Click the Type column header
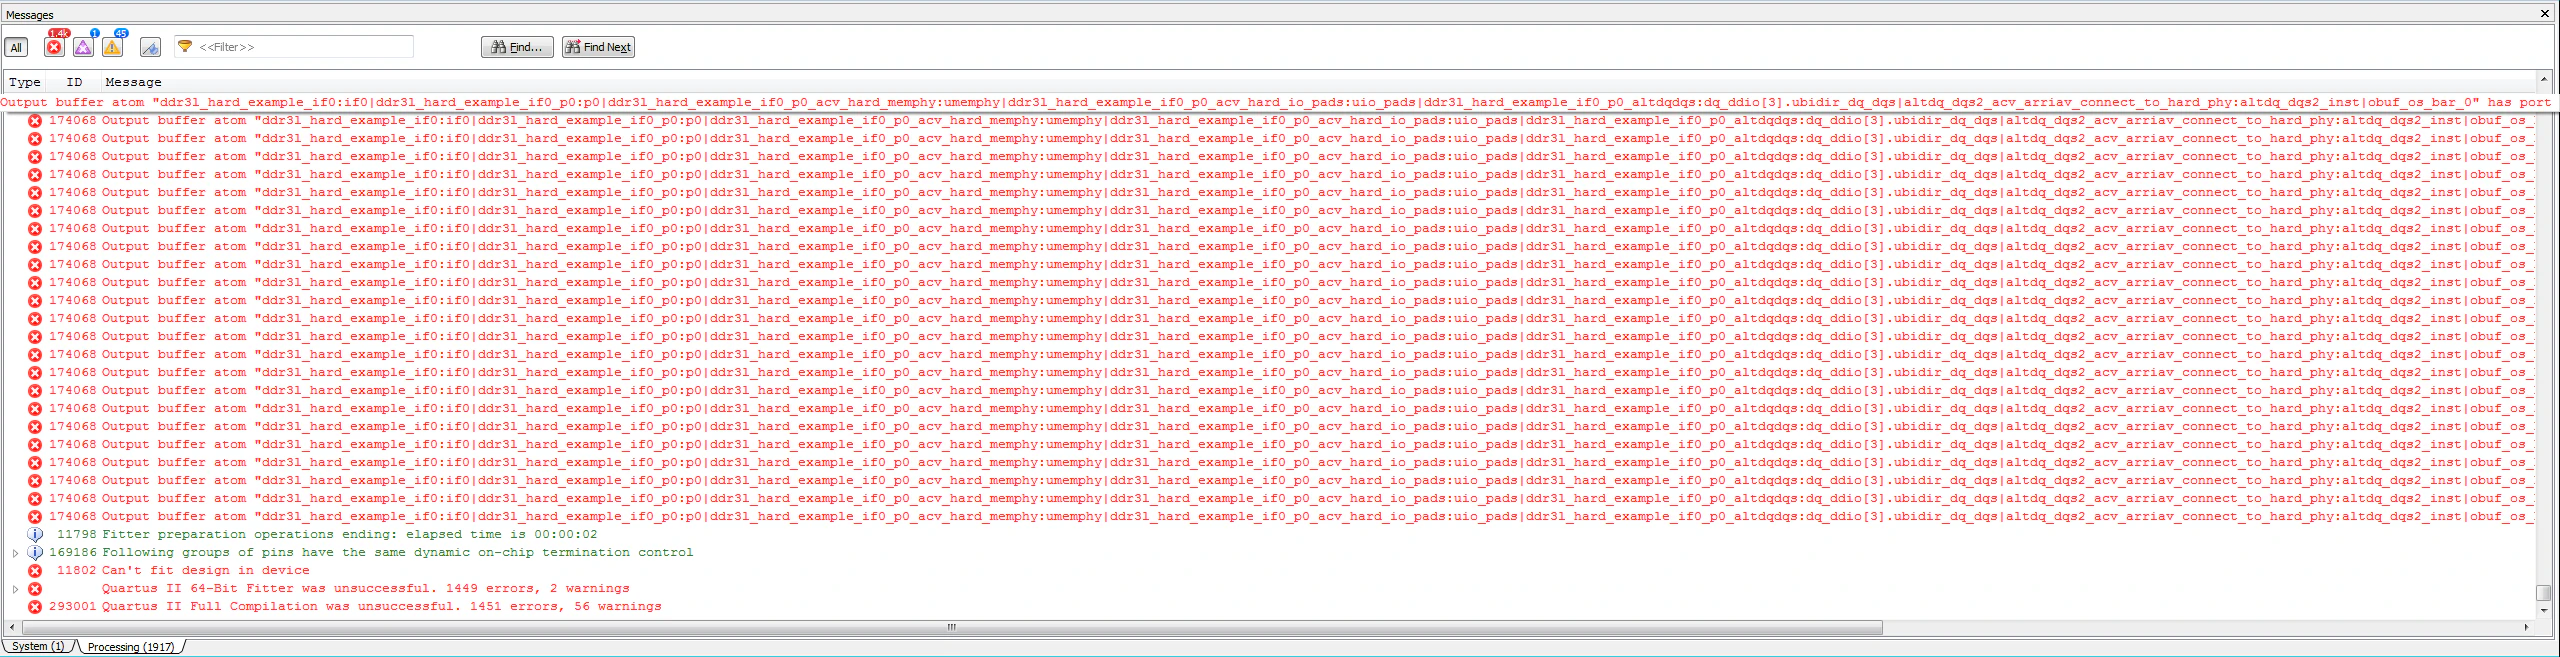 point(25,82)
